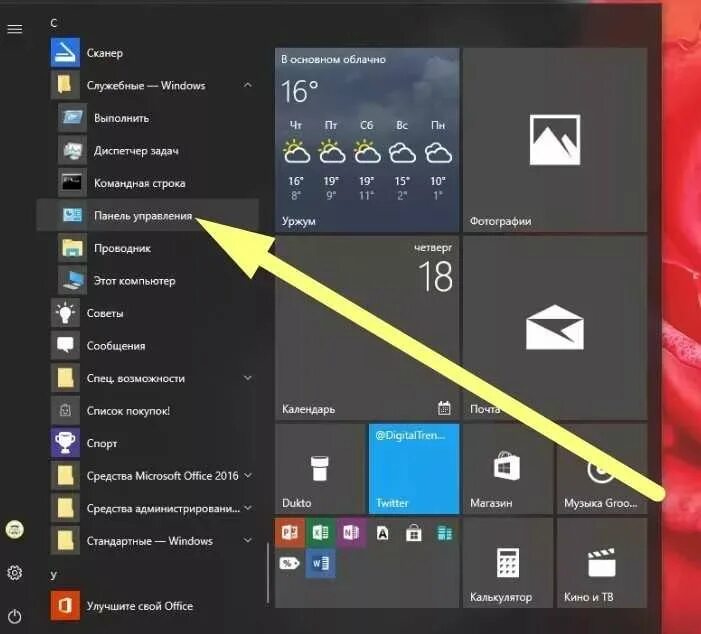
Task: Open the Музыка Groove tile
Action: click(602, 469)
